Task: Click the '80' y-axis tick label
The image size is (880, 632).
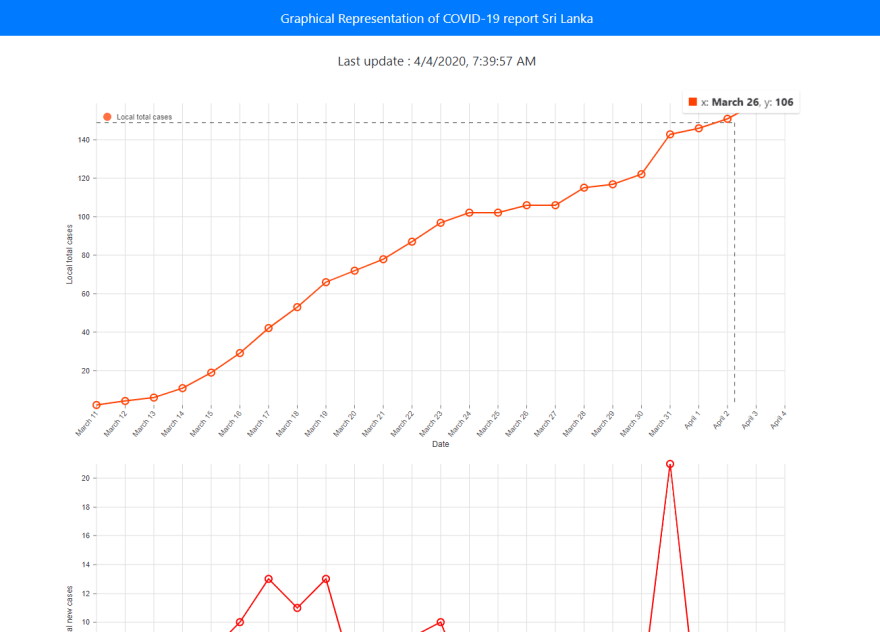Action: pos(85,255)
